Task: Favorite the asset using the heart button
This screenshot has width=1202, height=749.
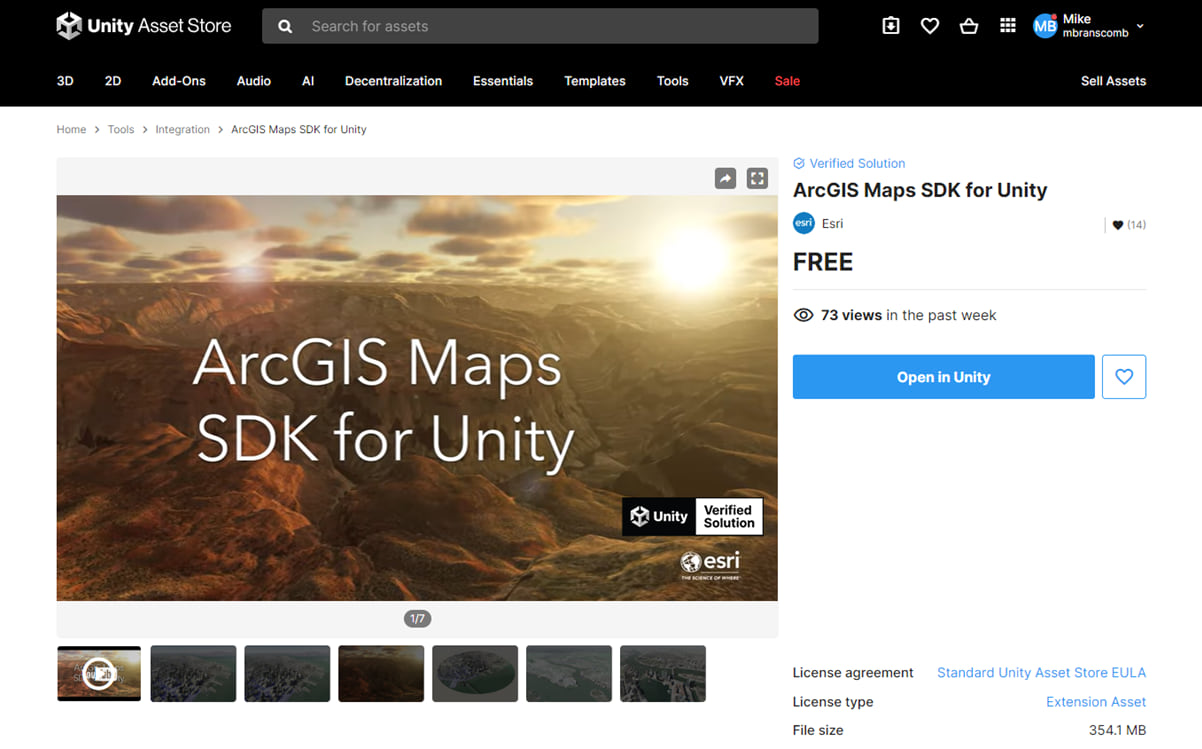Action: pyautogui.click(x=1124, y=377)
